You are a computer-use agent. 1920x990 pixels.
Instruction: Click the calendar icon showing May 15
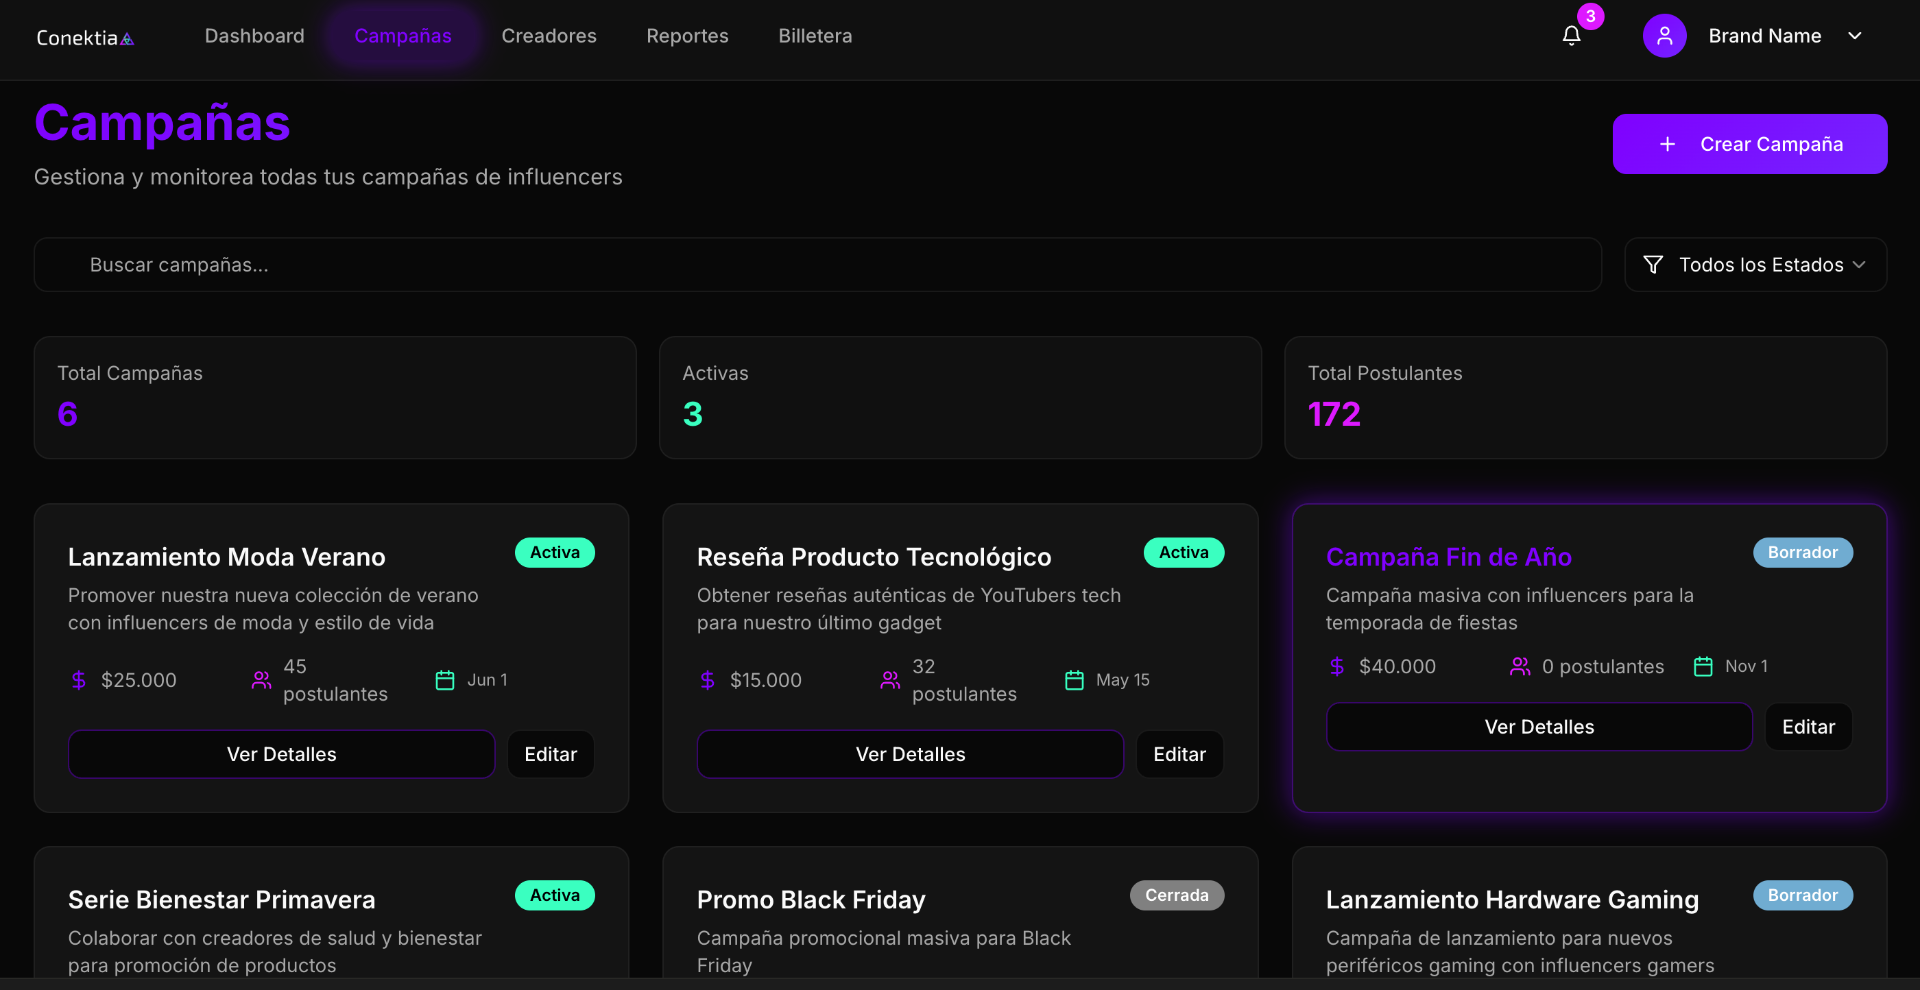pyautogui.click(x=1075, y=680)
